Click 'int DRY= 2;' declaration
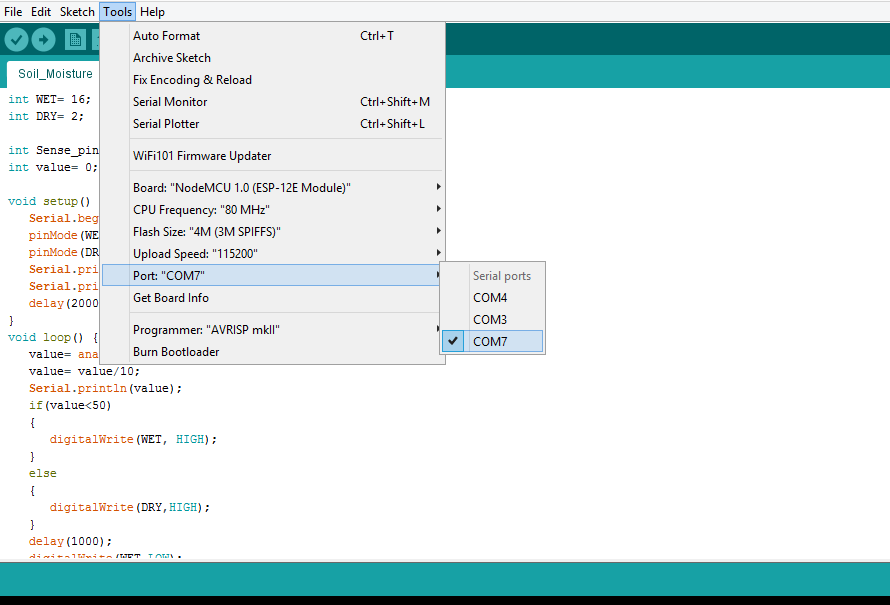Screen dimensions: 890x605 click(46, 116)
